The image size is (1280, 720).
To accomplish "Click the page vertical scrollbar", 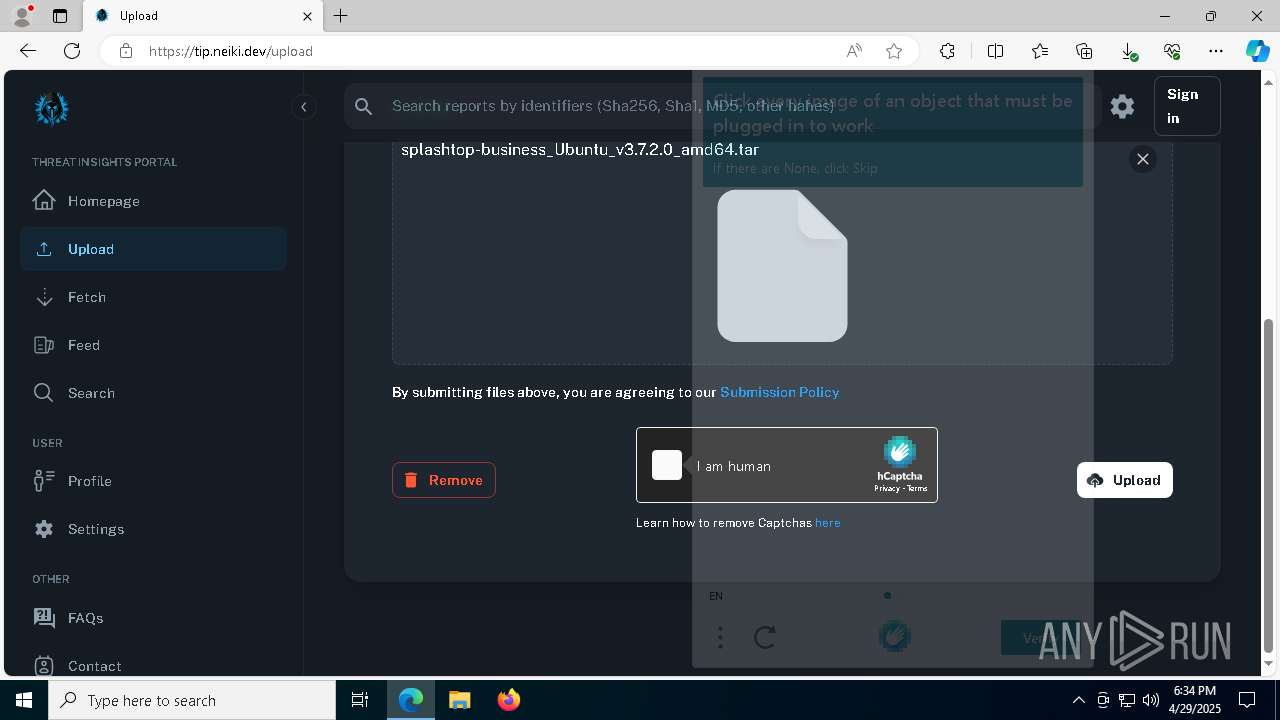I will pos(1270,485).
